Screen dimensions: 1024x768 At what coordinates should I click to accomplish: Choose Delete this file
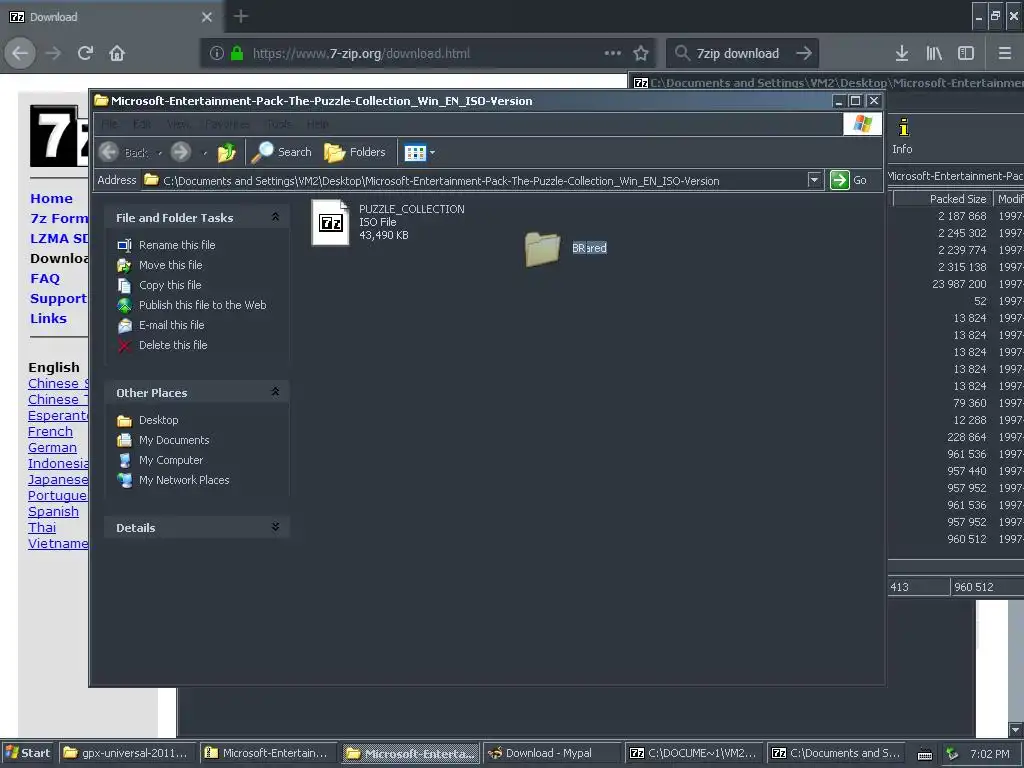173,345
